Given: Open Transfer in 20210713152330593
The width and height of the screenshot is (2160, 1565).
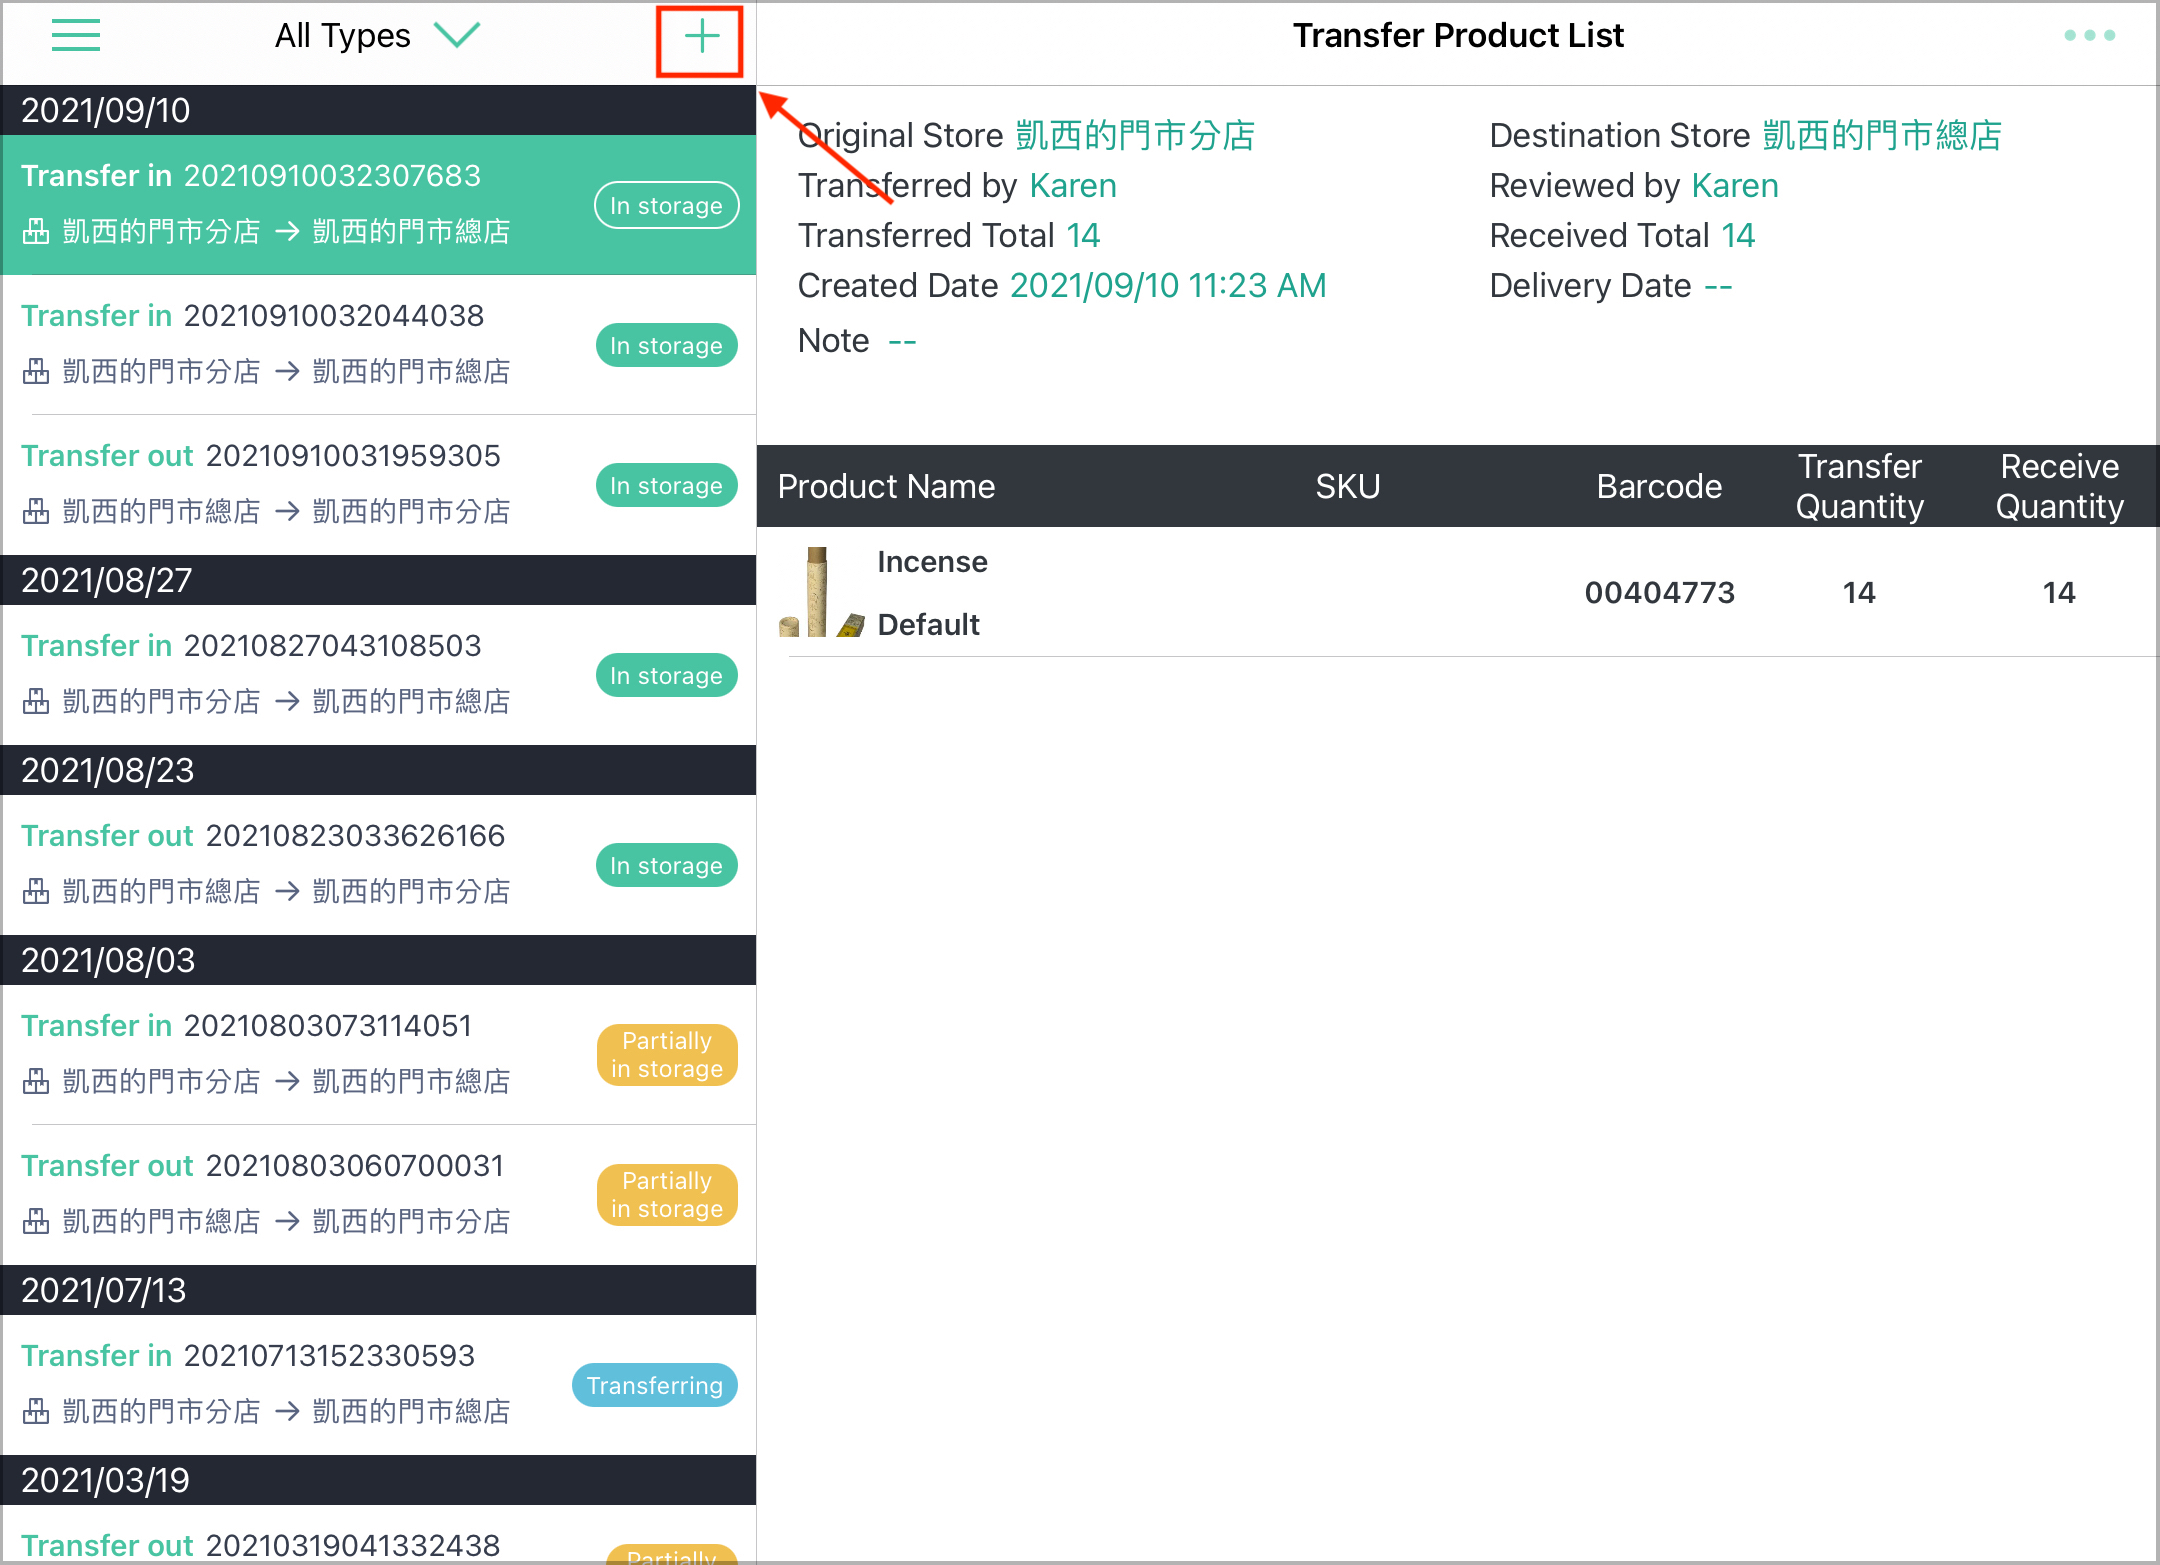Looking at the screenshot, I should 378,1385.
